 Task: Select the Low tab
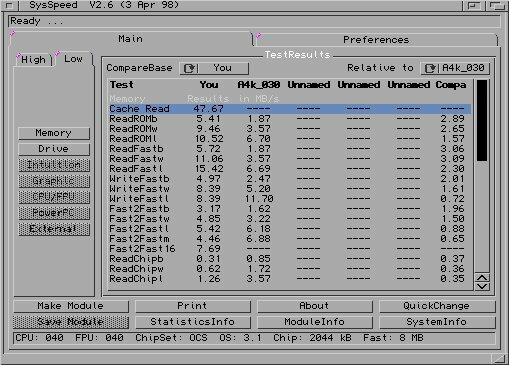click(73, 59)
